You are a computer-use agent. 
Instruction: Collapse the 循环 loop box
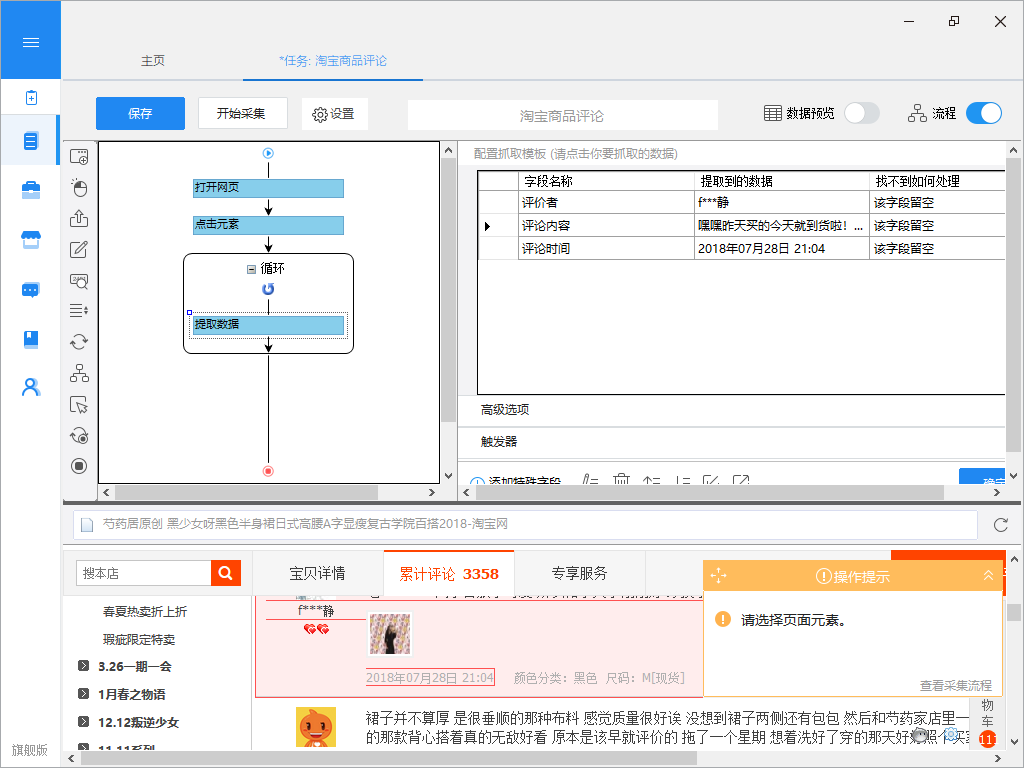click(251, 269)
